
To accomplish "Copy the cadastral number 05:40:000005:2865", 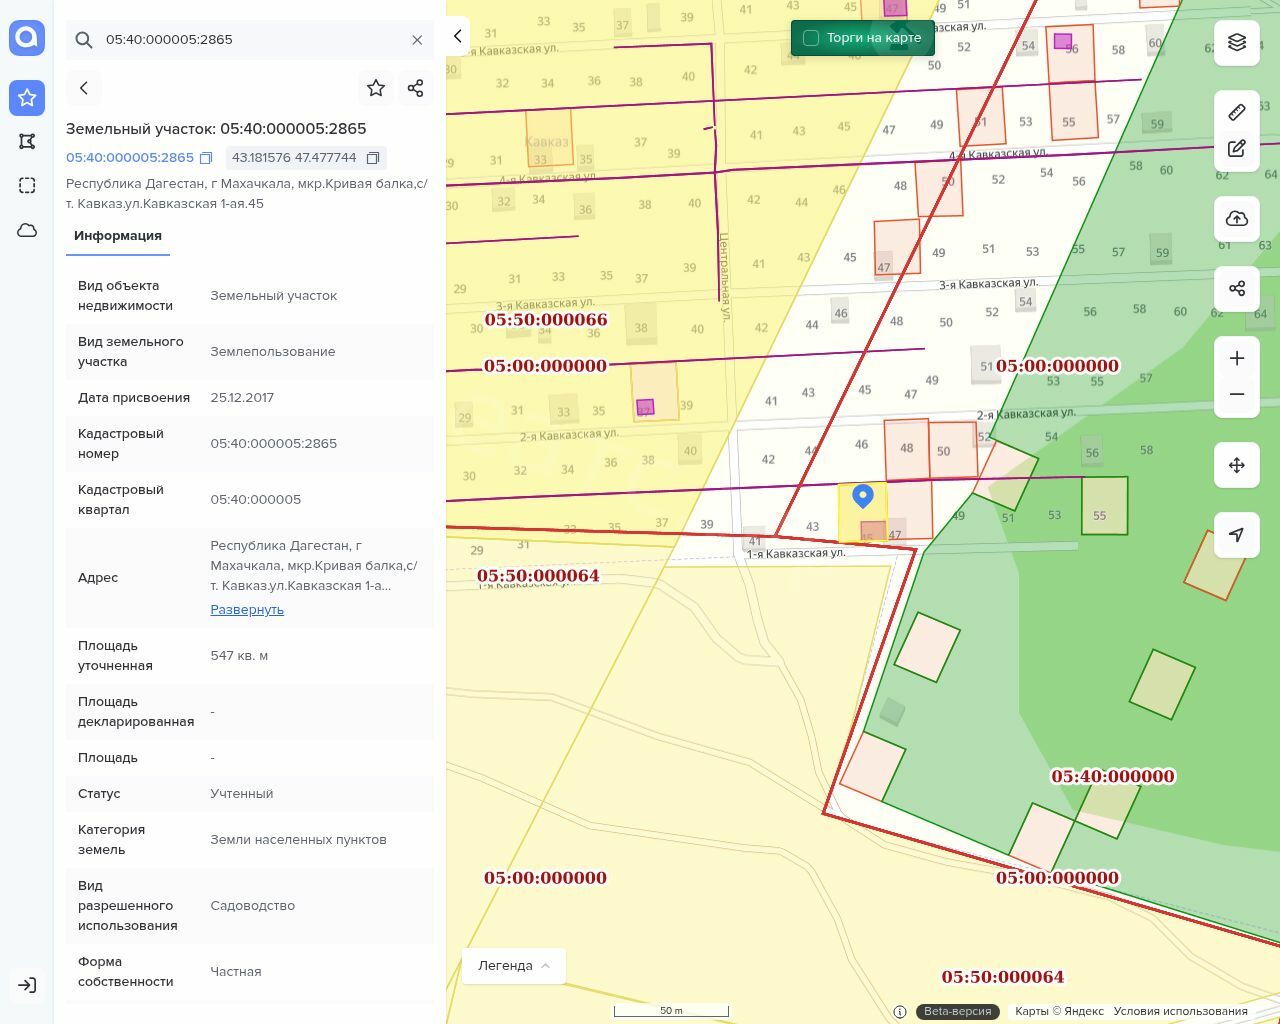I will pos(206,158).
